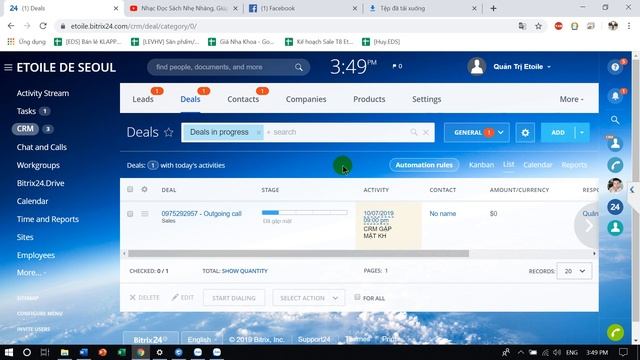Screen dimensions: 640x360
Task: Open the hamburger menu beside ETOILE DE SEOUL
Action: [8, 67]
